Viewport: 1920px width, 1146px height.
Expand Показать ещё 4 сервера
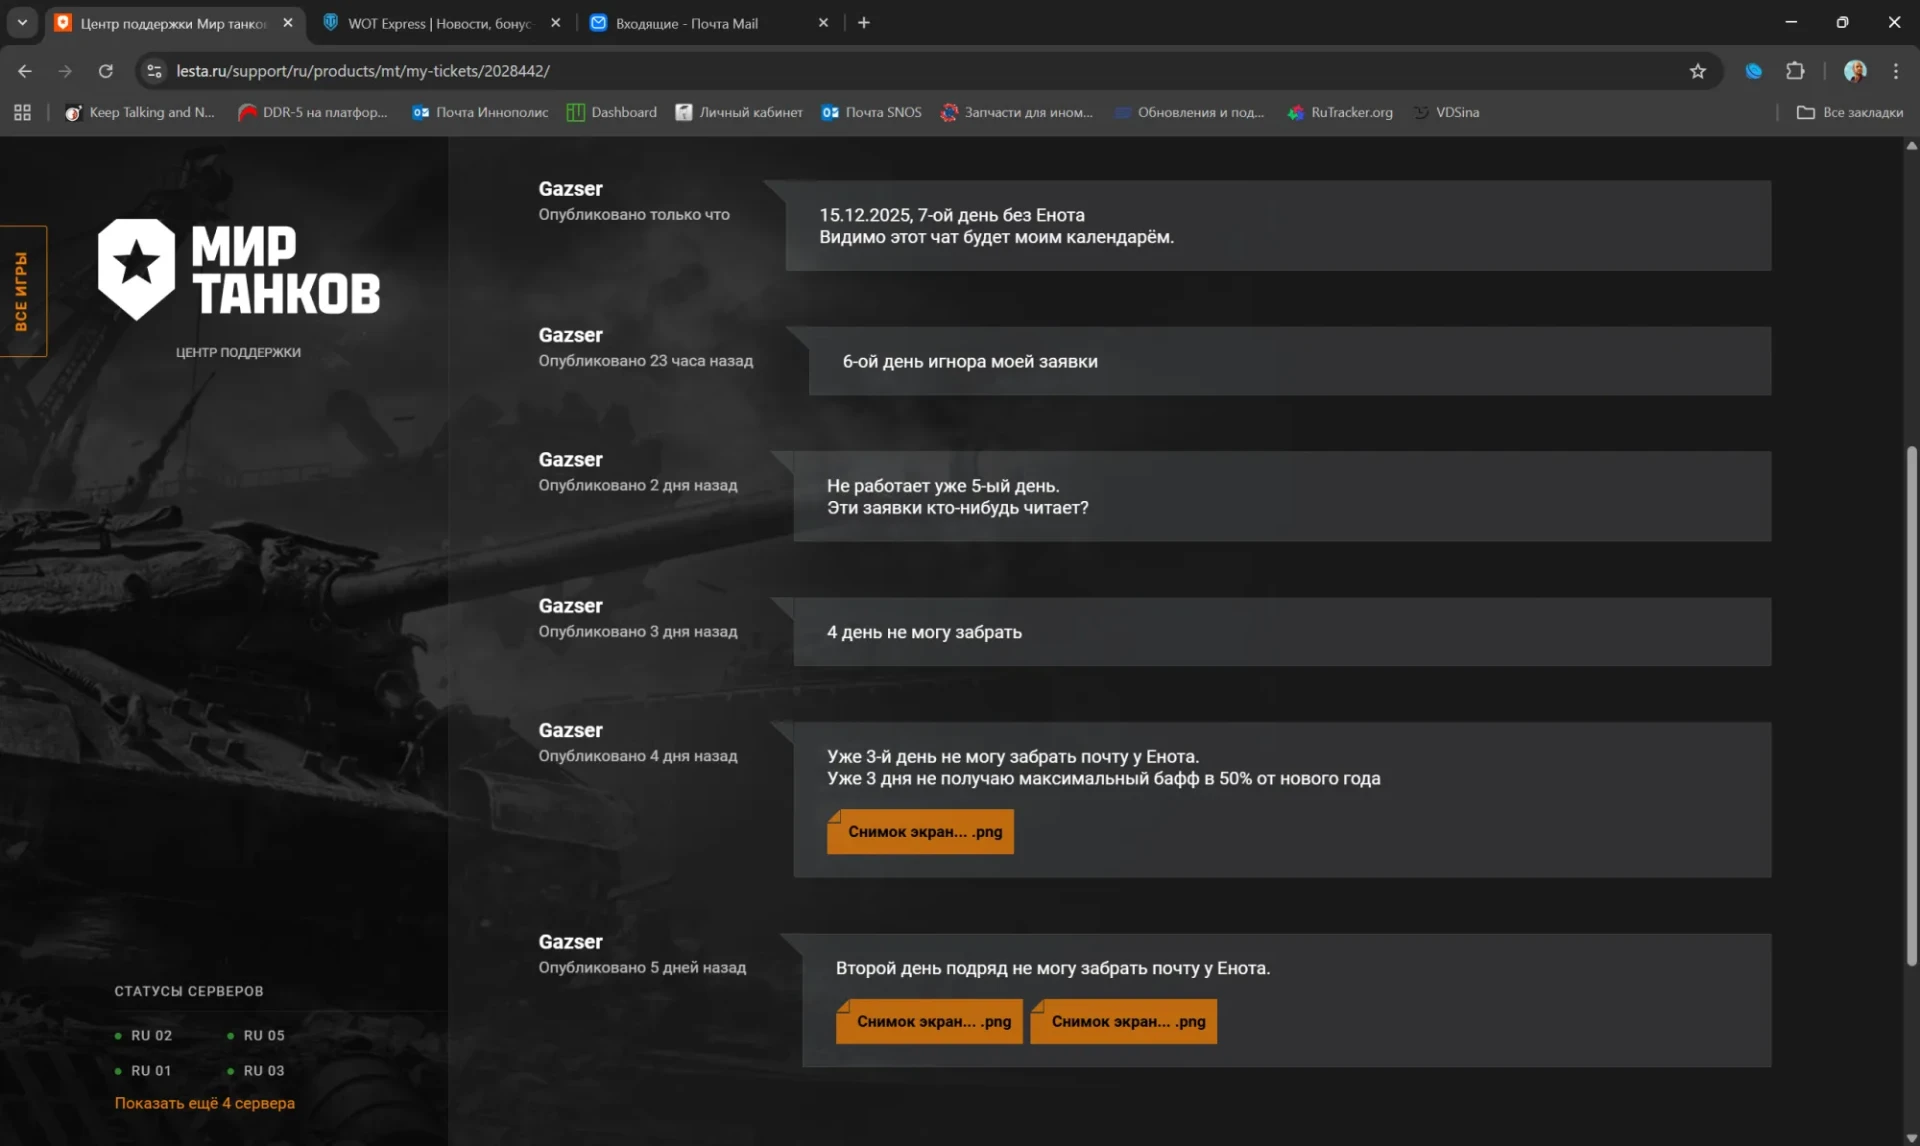204,1103
